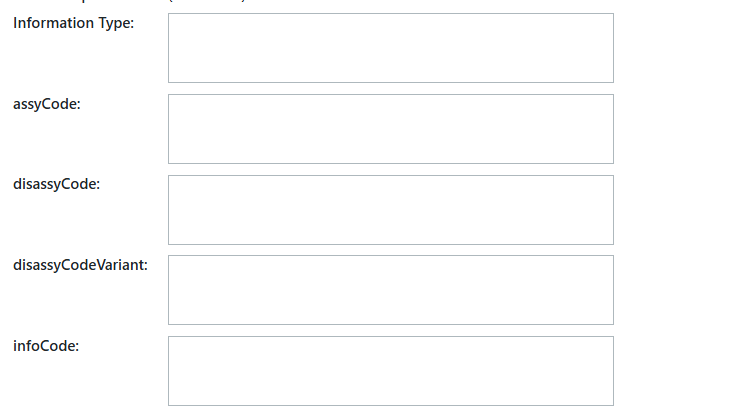Select the disassyCodeVariant input box
This screenshot has height=414, width=729.
tap(390, 290)
